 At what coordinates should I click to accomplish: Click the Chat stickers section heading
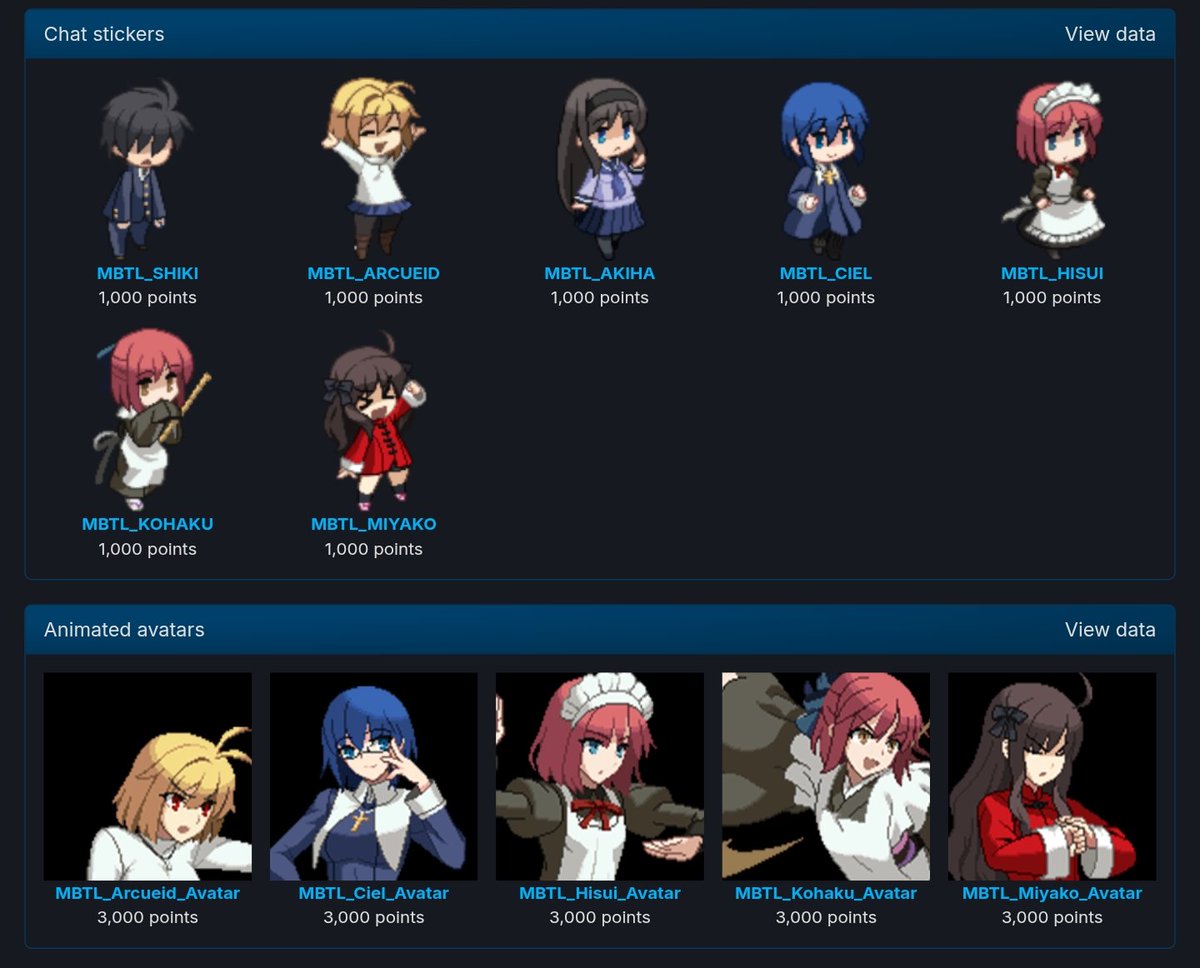(104, 34)
